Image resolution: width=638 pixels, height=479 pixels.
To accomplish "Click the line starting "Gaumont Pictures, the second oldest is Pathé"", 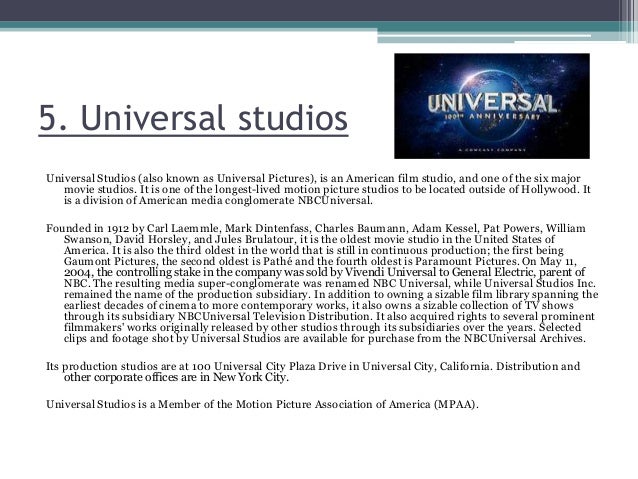I will (320, 261).
